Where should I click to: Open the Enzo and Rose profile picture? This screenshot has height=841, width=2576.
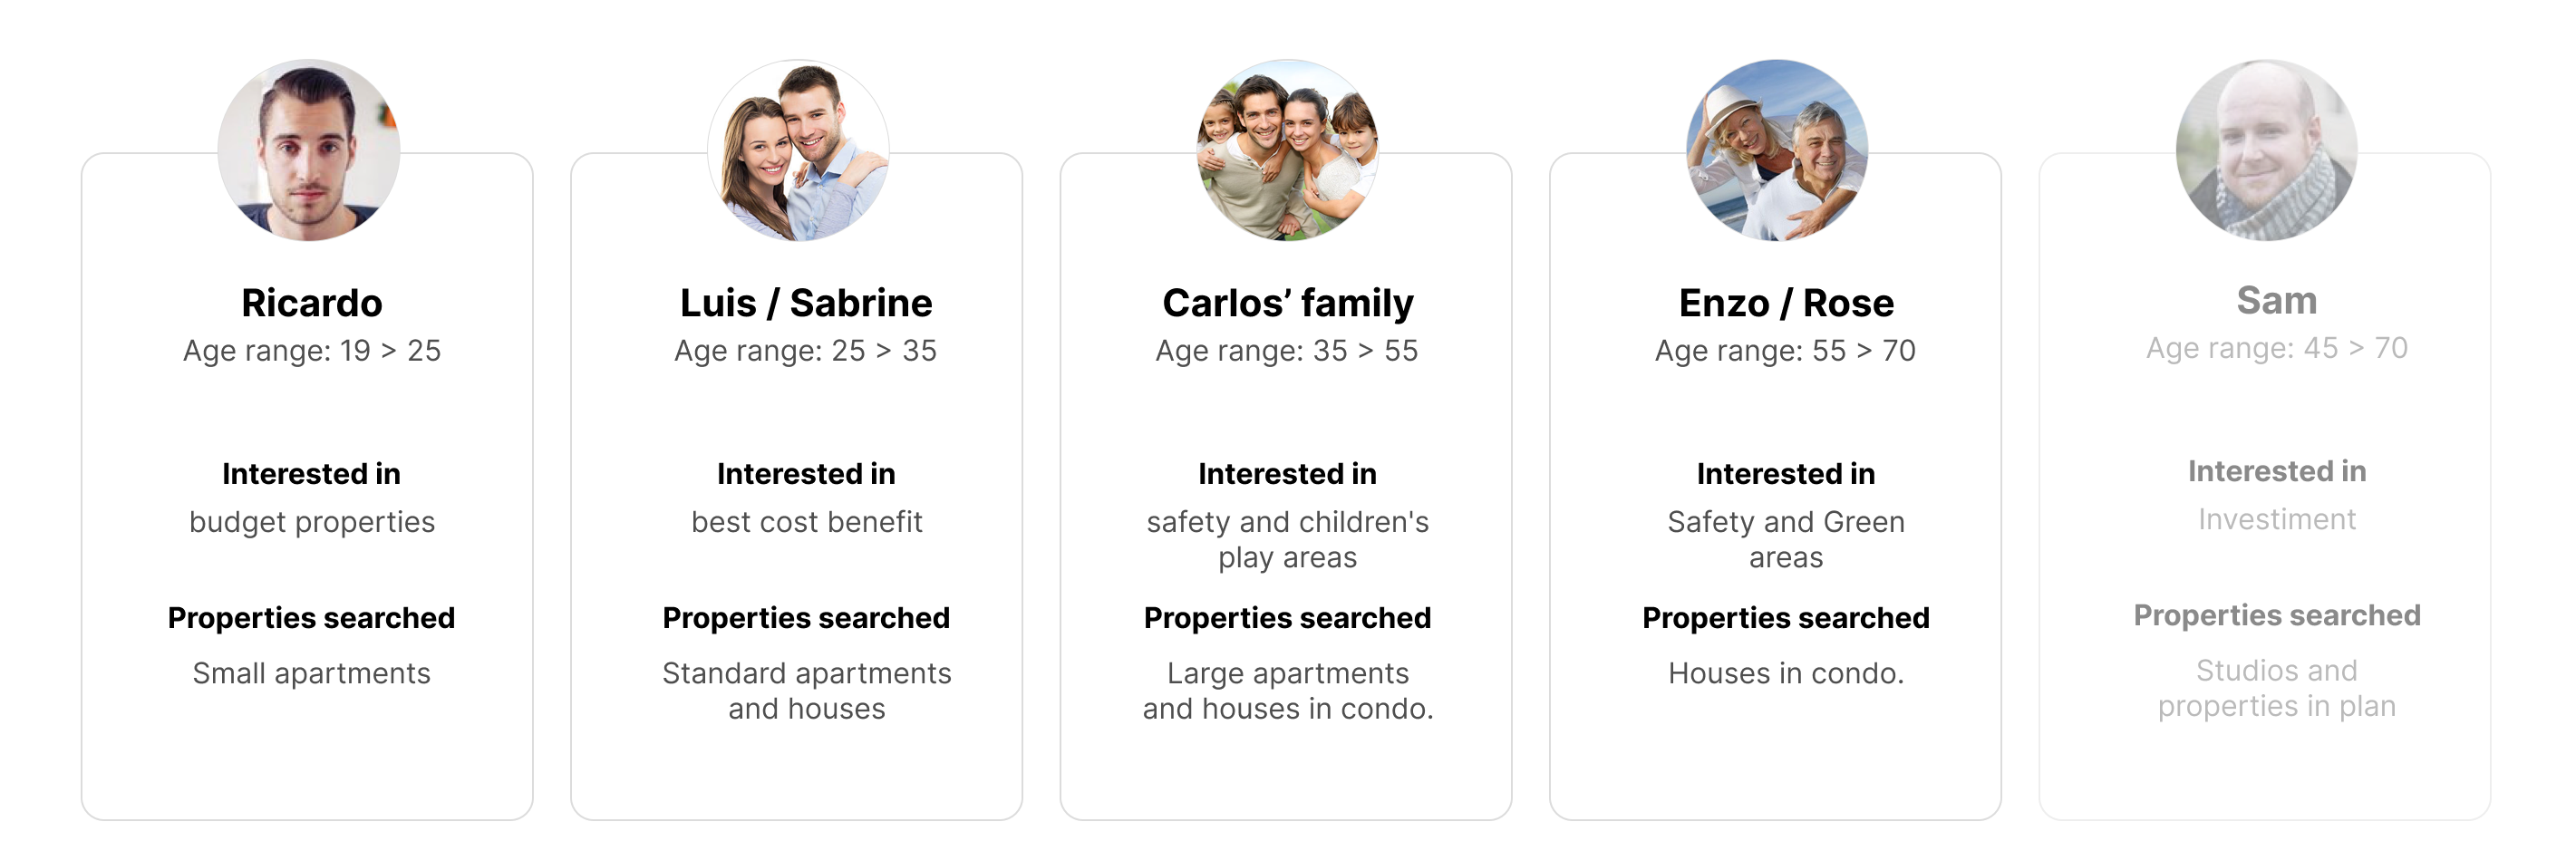pyautogui.click(x=1776, y=150)
